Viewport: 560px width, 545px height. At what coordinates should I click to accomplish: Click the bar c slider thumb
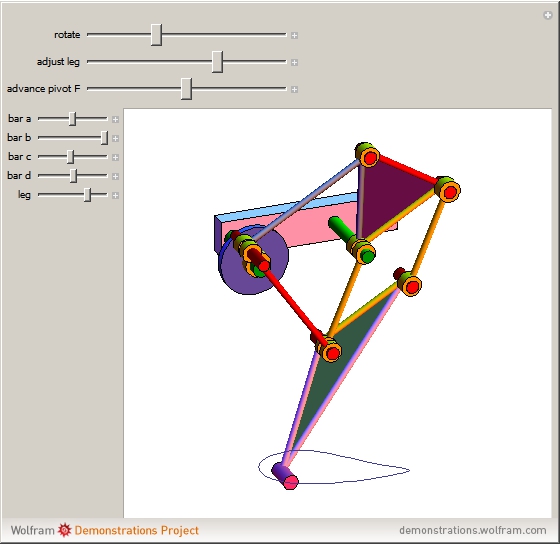(70, 156)
